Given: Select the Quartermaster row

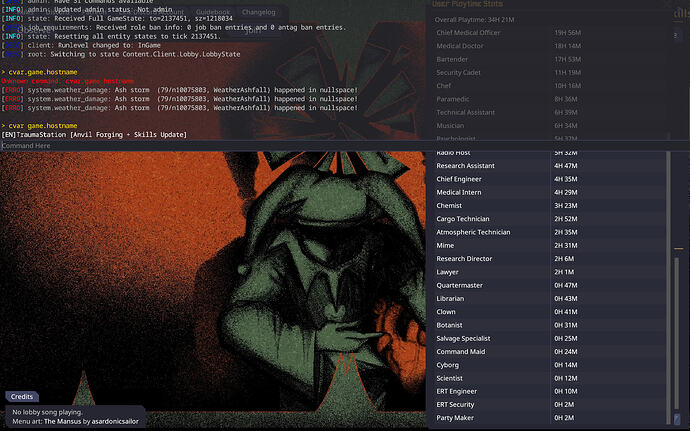Looking at the screenshot, I should click(550, 285).
